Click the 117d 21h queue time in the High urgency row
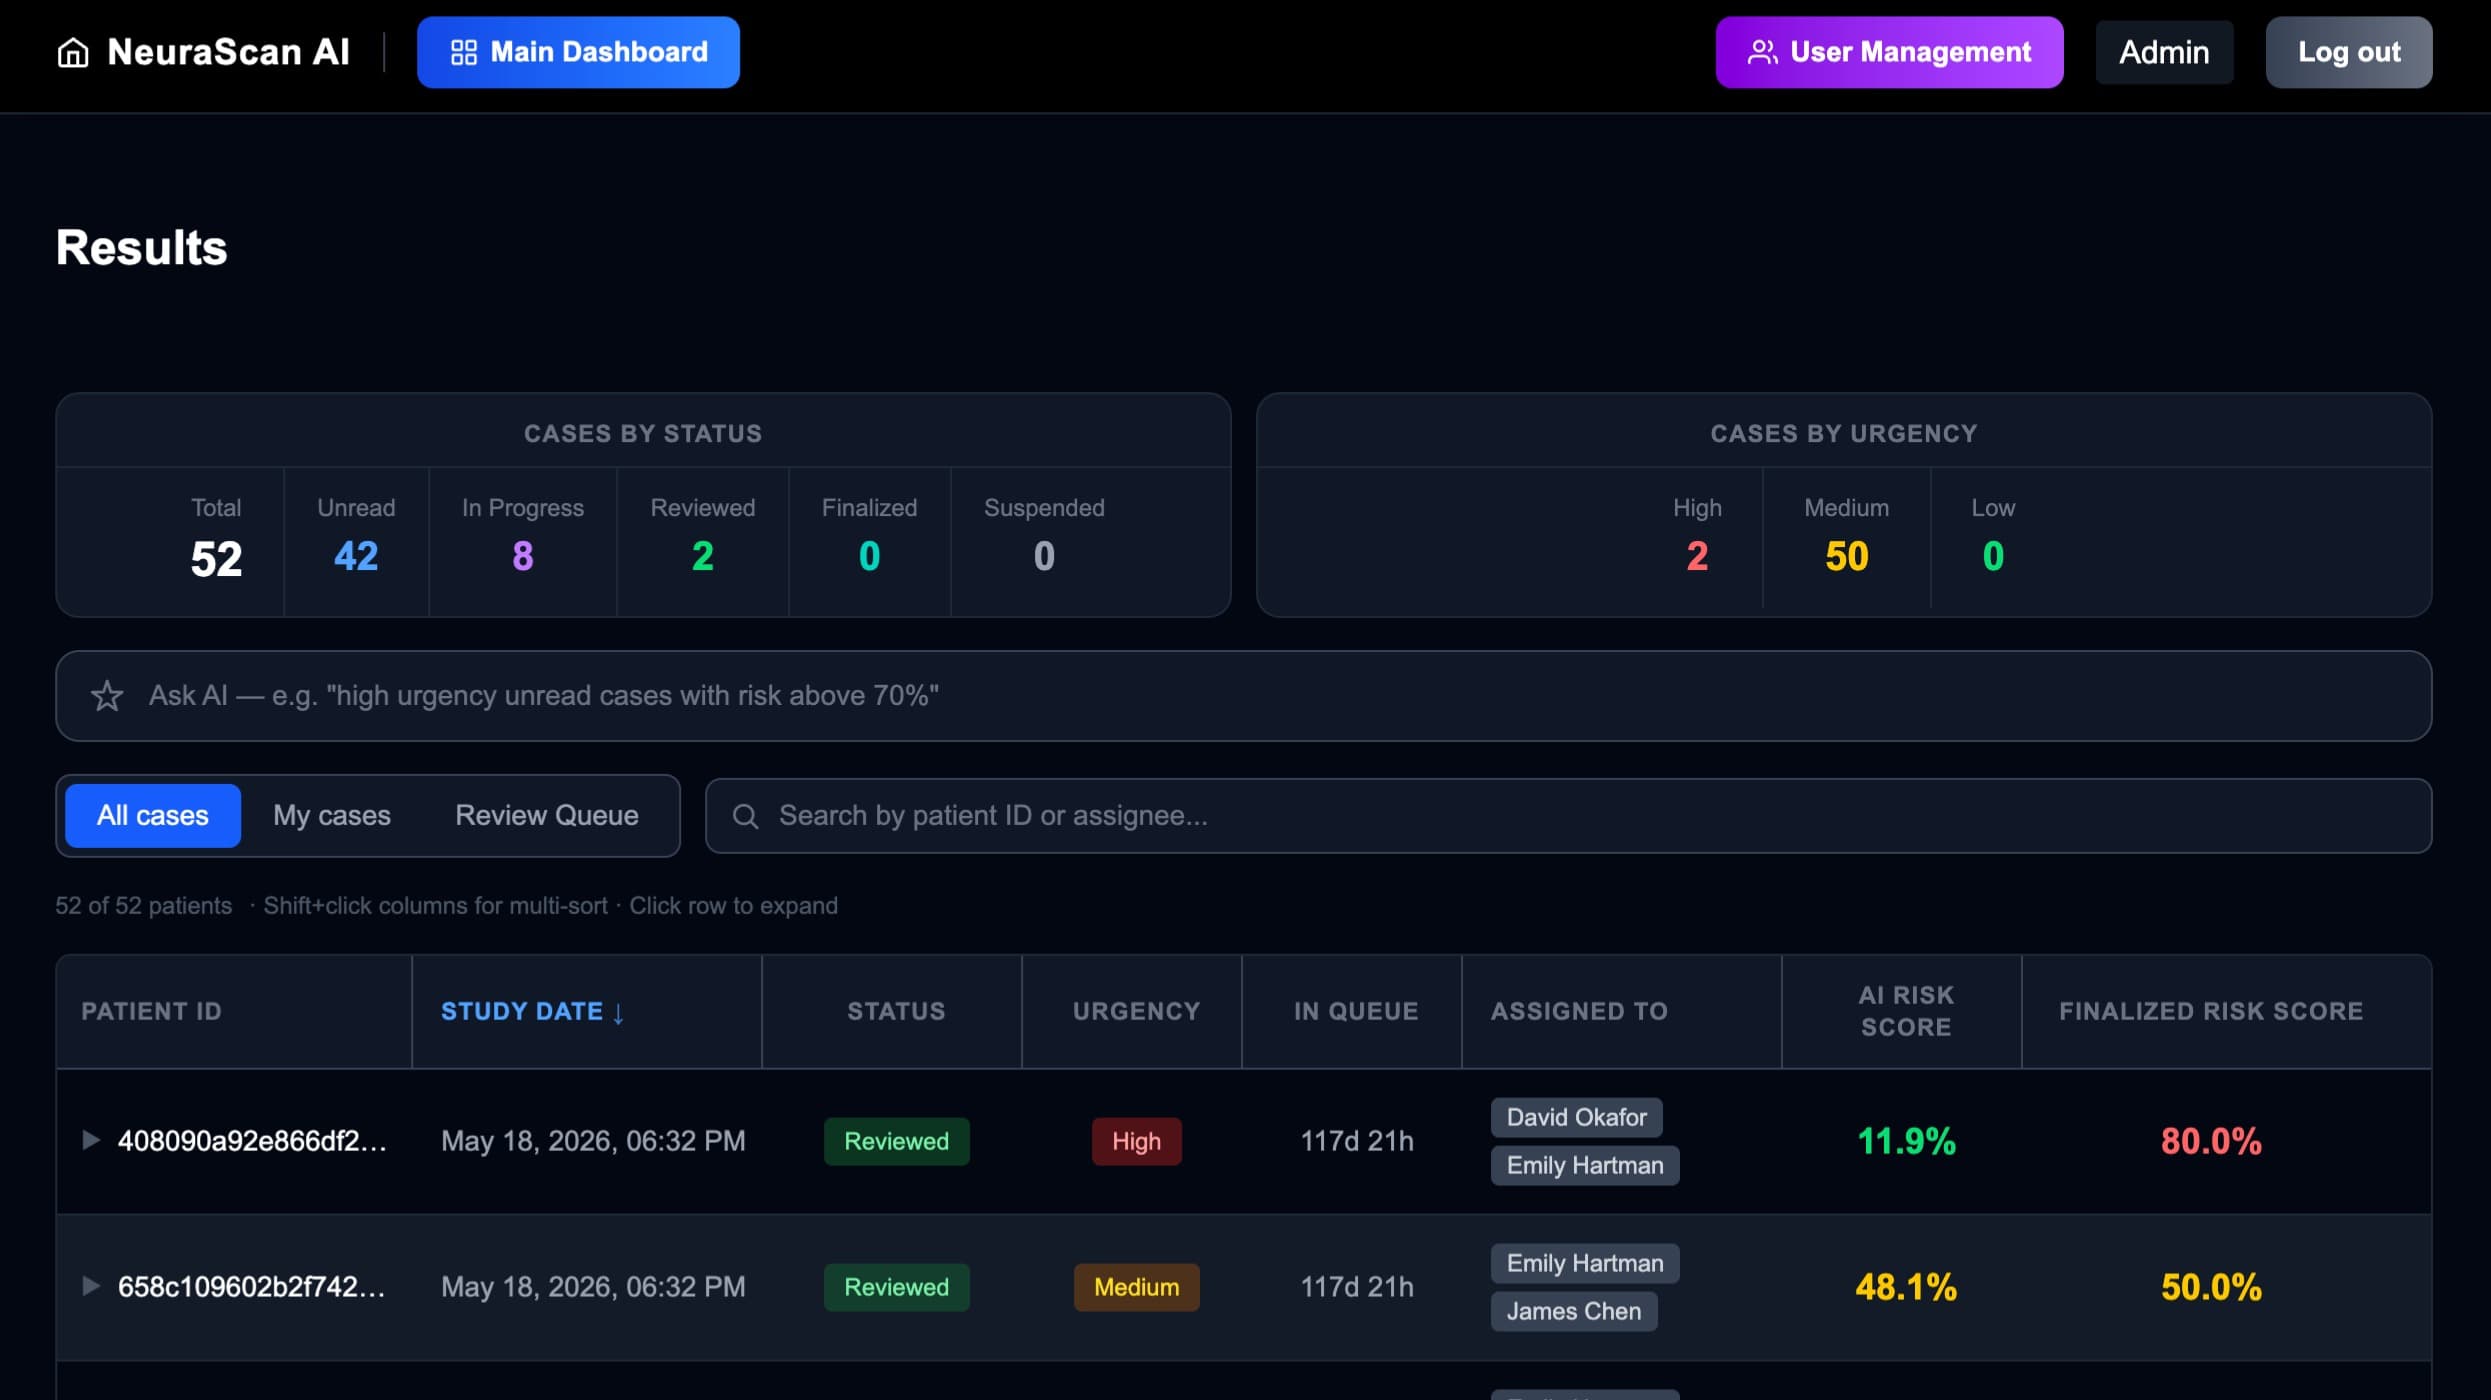This screenshot has width=2491, height=1400. (x=1357, y=1141)
